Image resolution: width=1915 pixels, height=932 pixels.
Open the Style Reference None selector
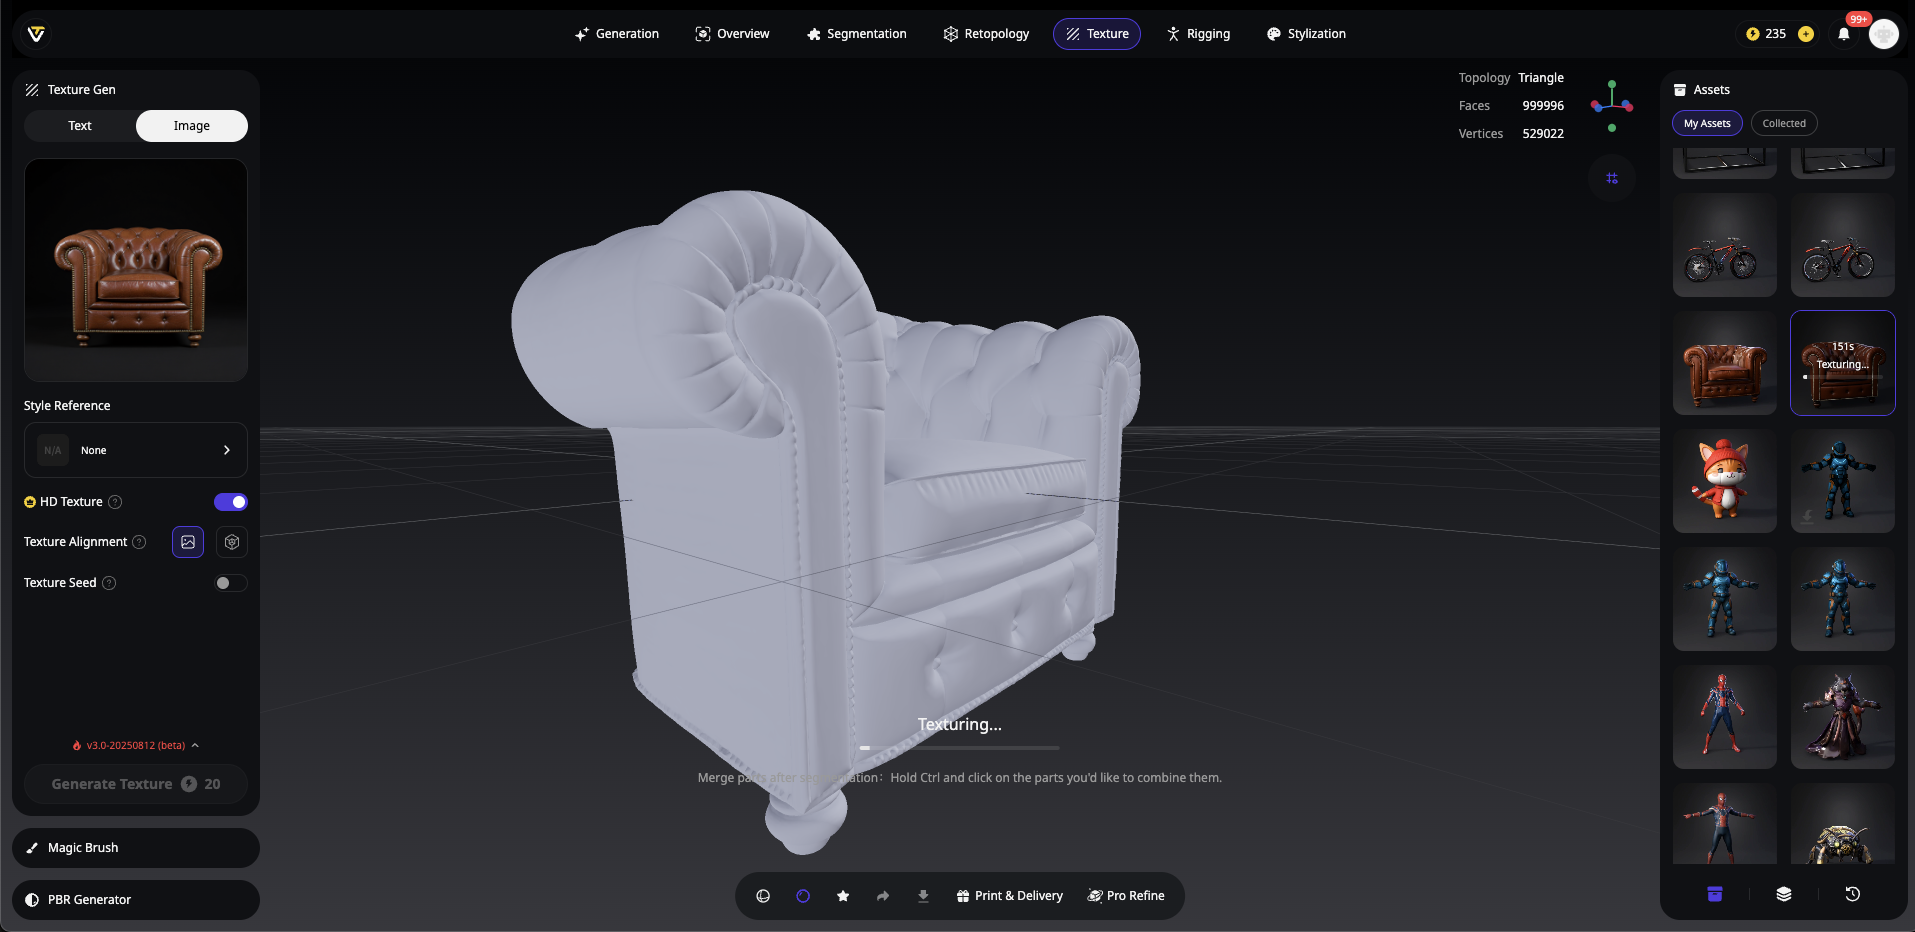click(x=136, y=450)
